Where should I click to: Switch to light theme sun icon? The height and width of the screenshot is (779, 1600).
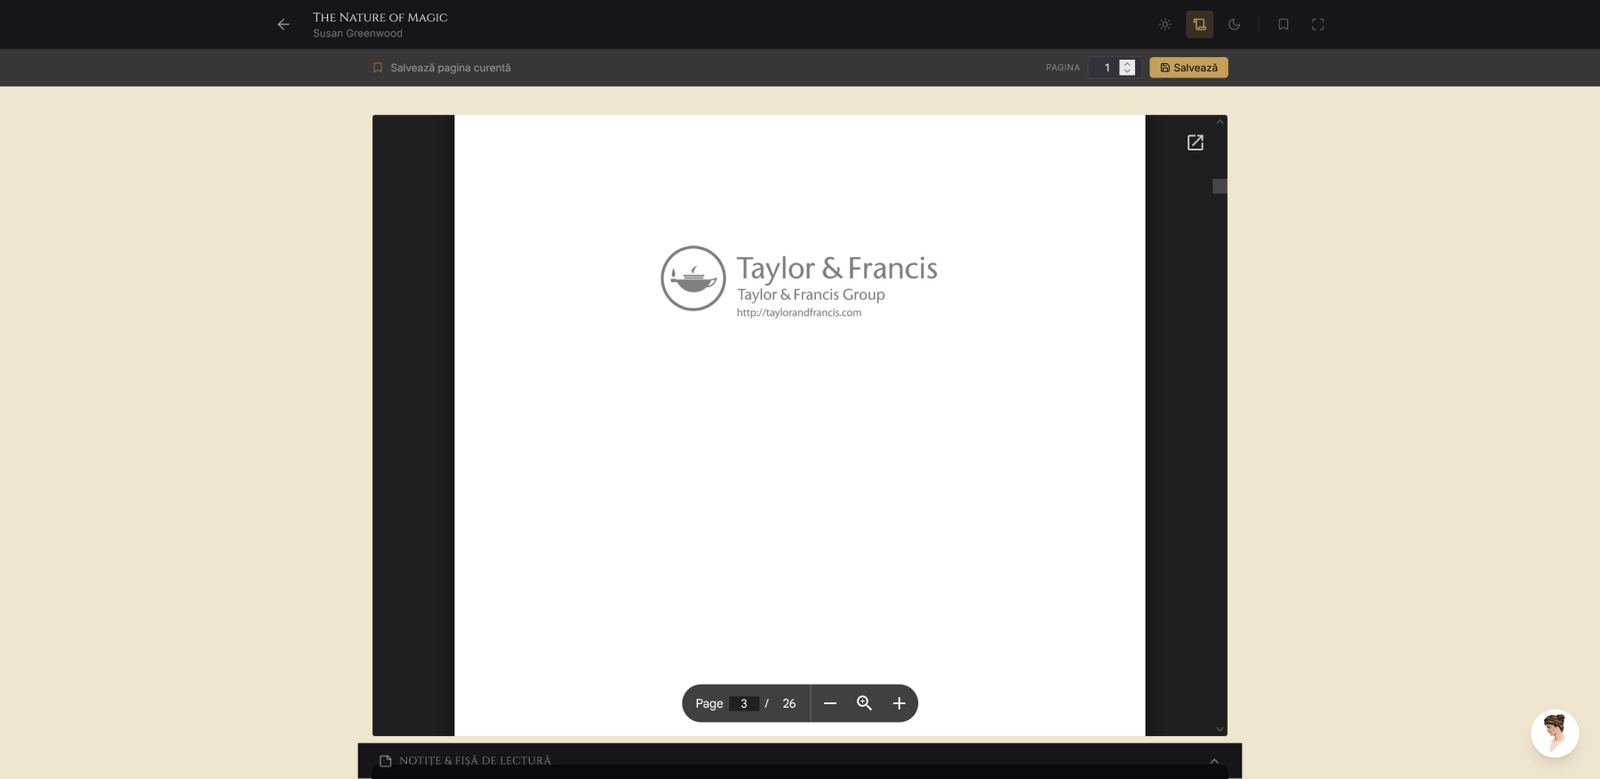[x=1165, y=24]
